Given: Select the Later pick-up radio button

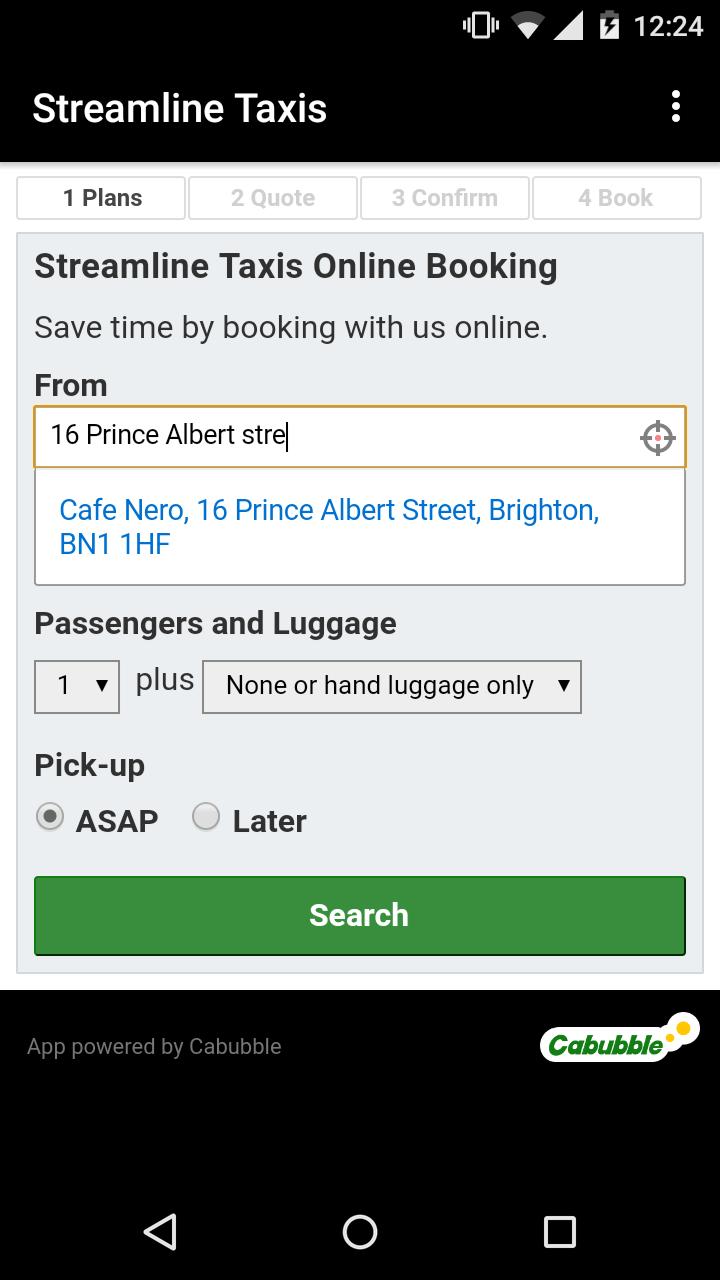Looking at the screenshot, I should coord(206,817).
